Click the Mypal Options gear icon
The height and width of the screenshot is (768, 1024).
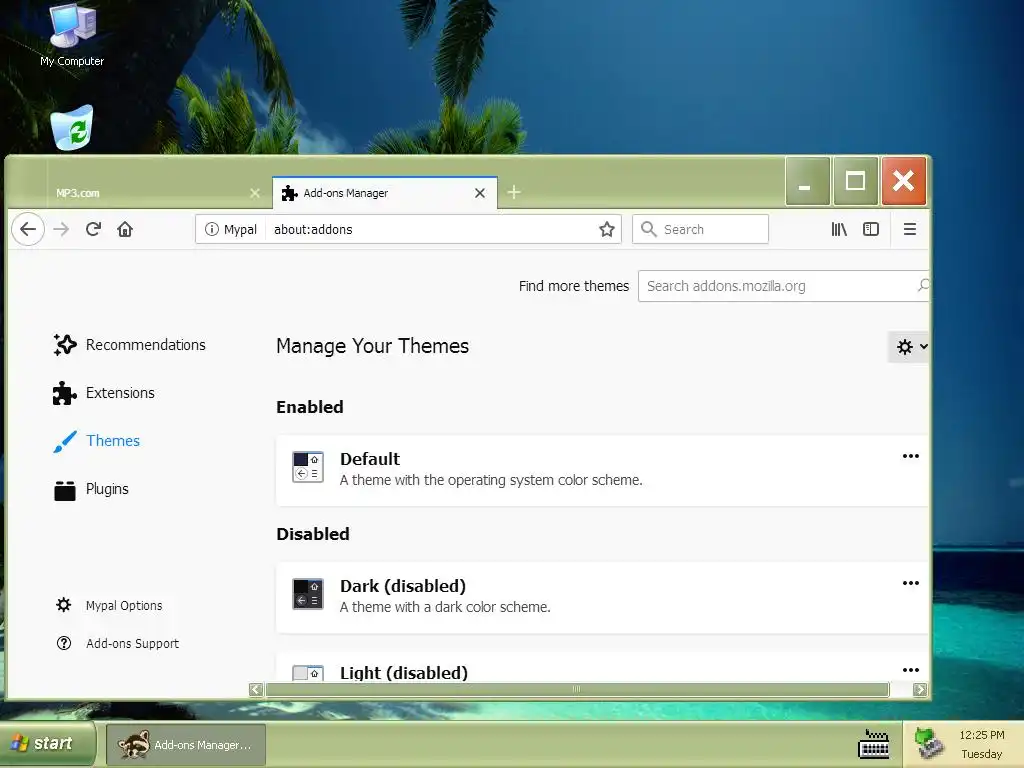[63, 605]
